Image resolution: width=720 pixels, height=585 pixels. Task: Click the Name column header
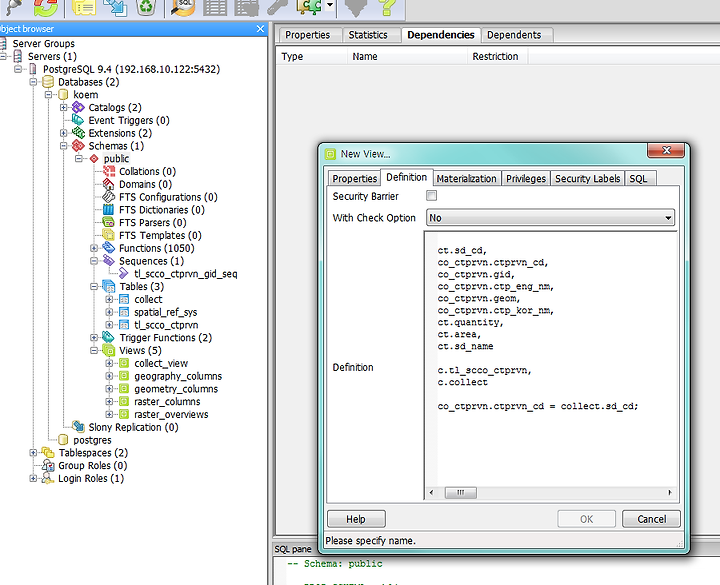click(407, 56)
